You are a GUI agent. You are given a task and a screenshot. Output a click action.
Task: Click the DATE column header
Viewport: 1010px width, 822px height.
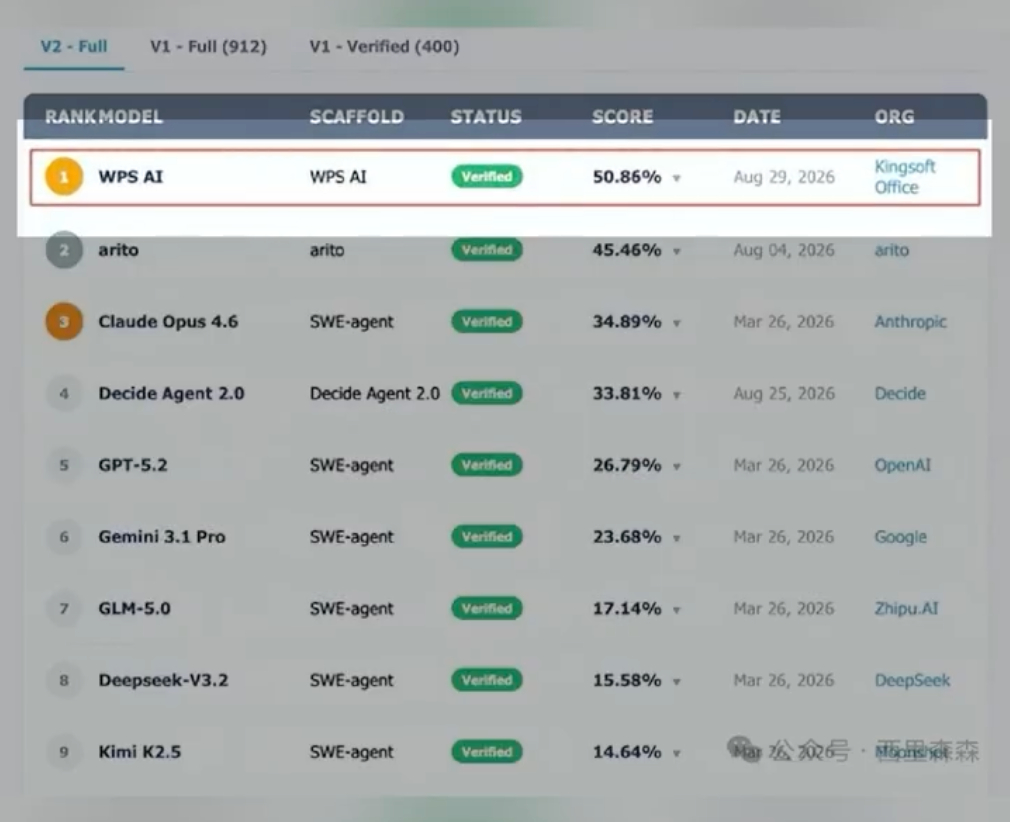tap(757, 117)
